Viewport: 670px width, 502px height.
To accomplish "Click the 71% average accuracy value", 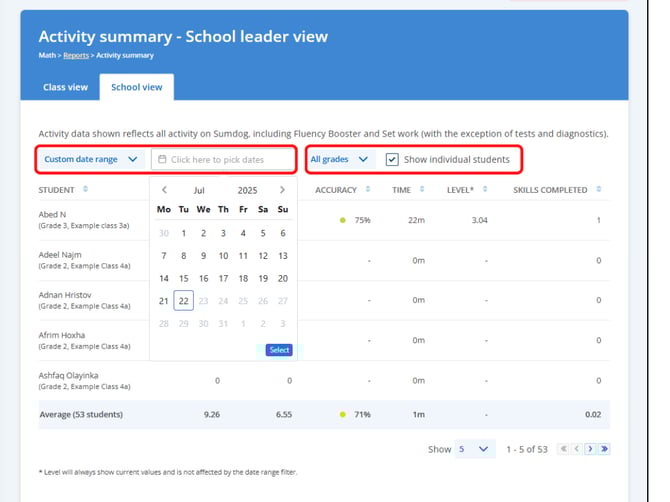I will click(x=362, y=414).
